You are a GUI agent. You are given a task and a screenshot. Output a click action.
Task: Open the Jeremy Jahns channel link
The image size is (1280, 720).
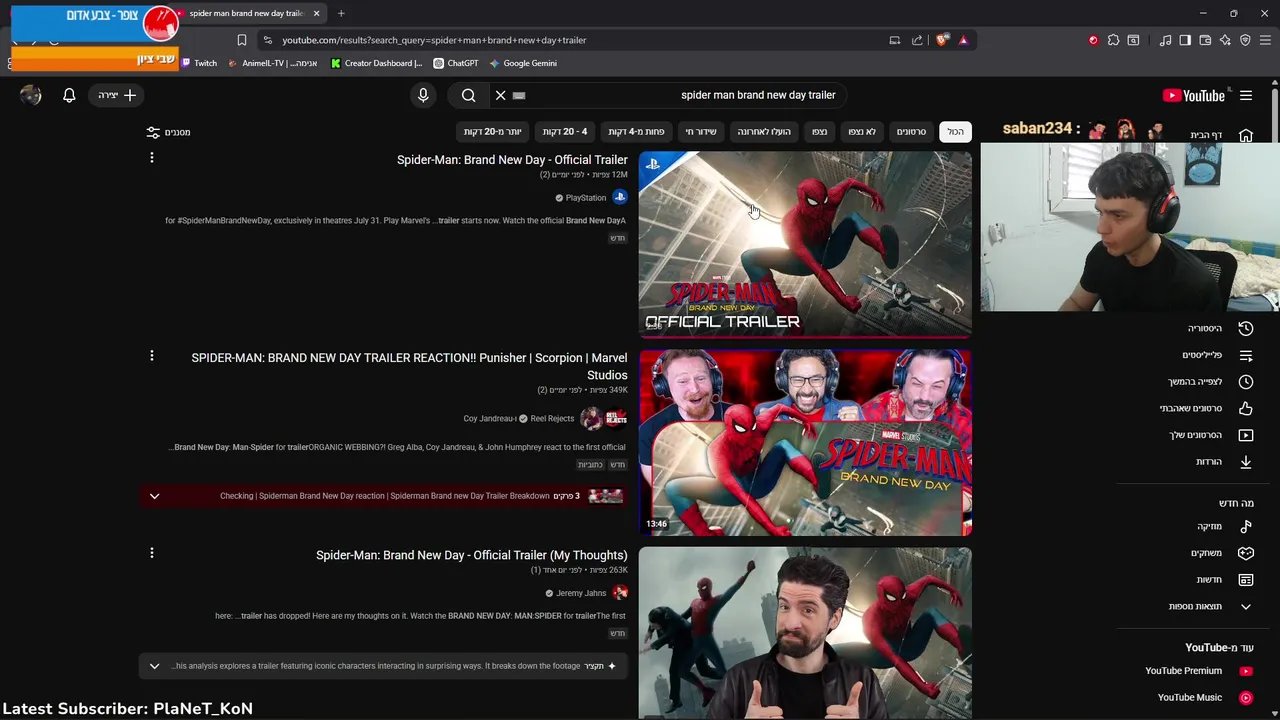[x=581, y=593]
